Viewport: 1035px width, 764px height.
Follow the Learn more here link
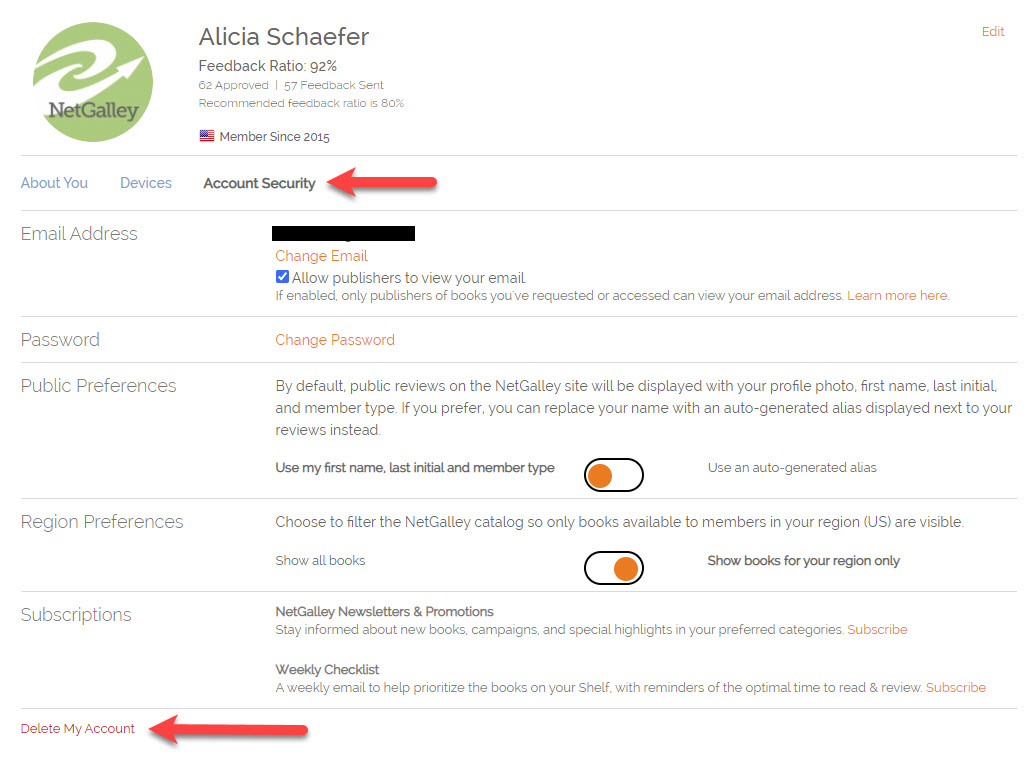(897, 296)
